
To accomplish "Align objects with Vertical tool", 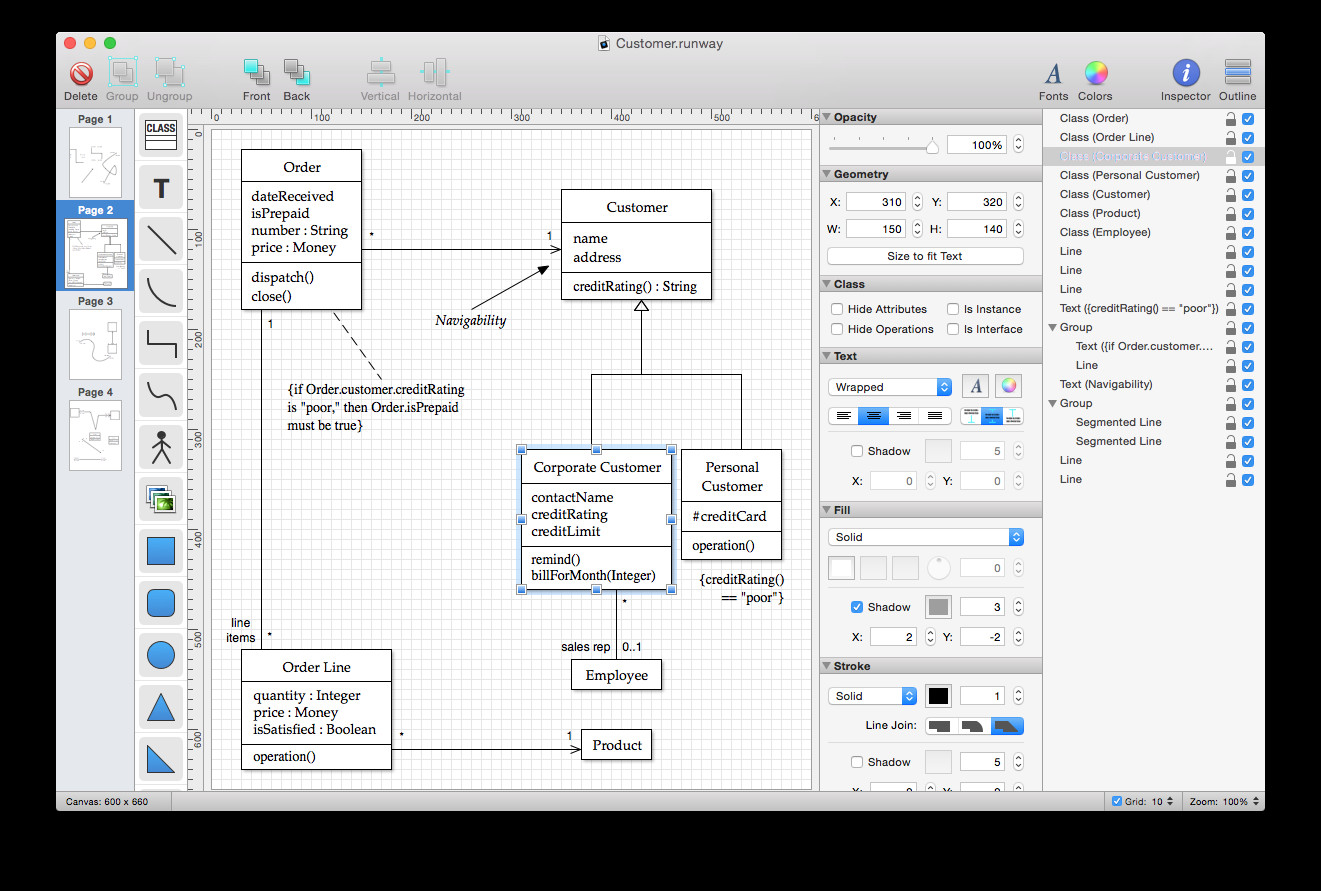I will coord(380,73).
